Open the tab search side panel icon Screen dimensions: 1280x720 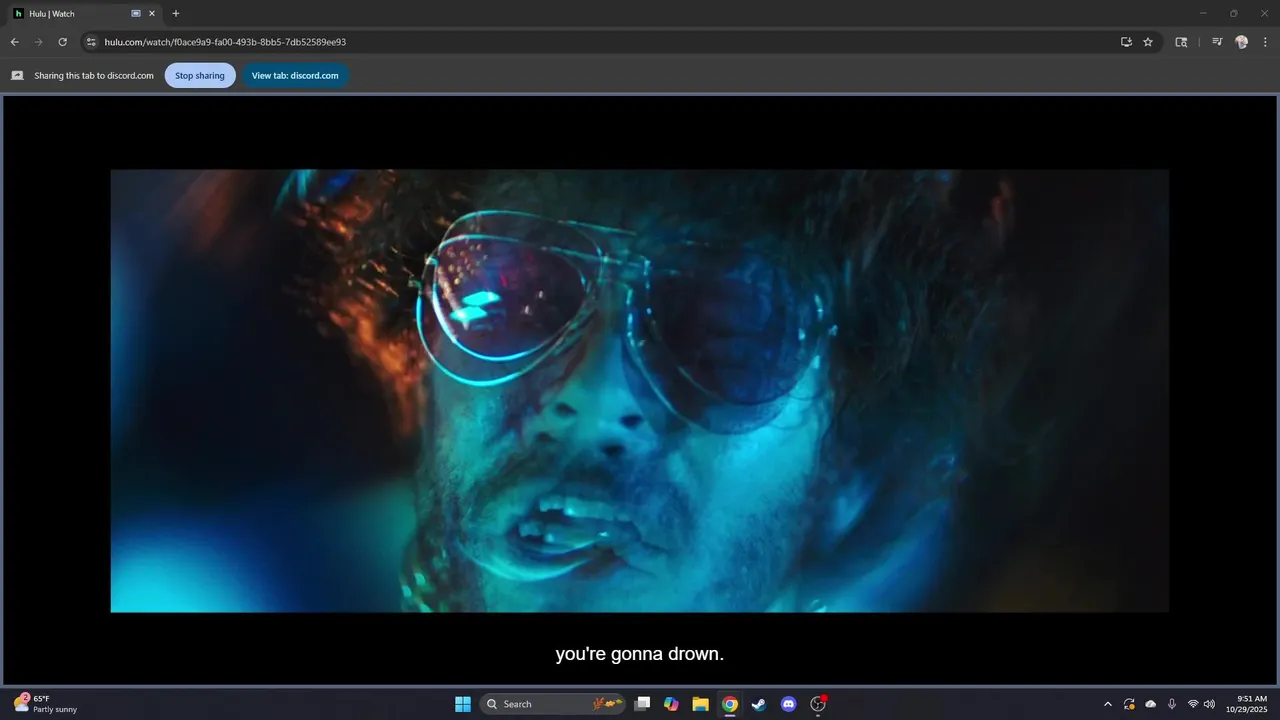pos(1181,42)
